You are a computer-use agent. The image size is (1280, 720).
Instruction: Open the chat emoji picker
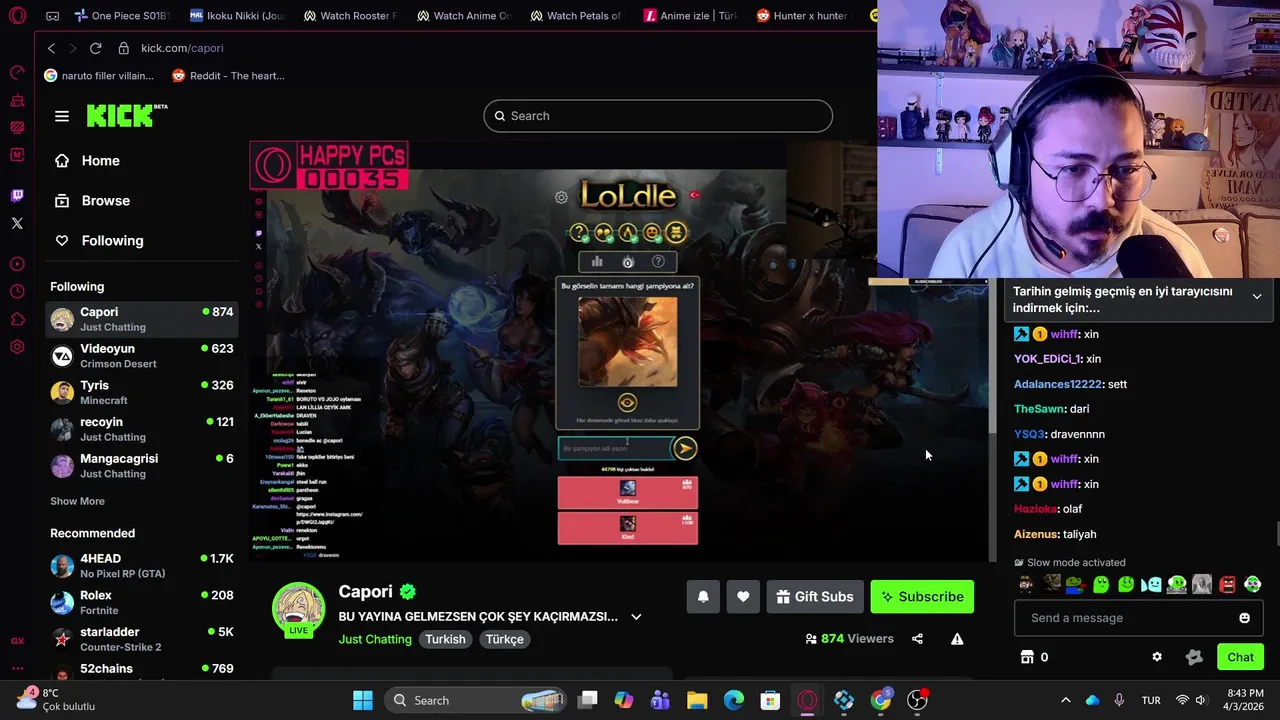[x=1244, y=618]
